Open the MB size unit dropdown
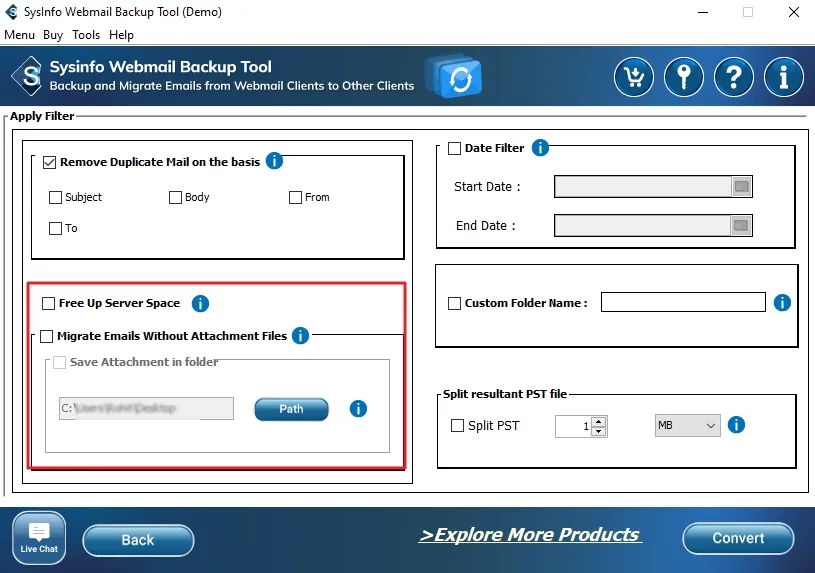 point(687,425)
